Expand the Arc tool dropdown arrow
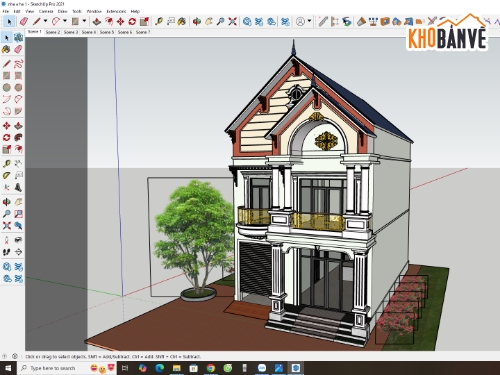The image size is (500, 375). [65, 21]
